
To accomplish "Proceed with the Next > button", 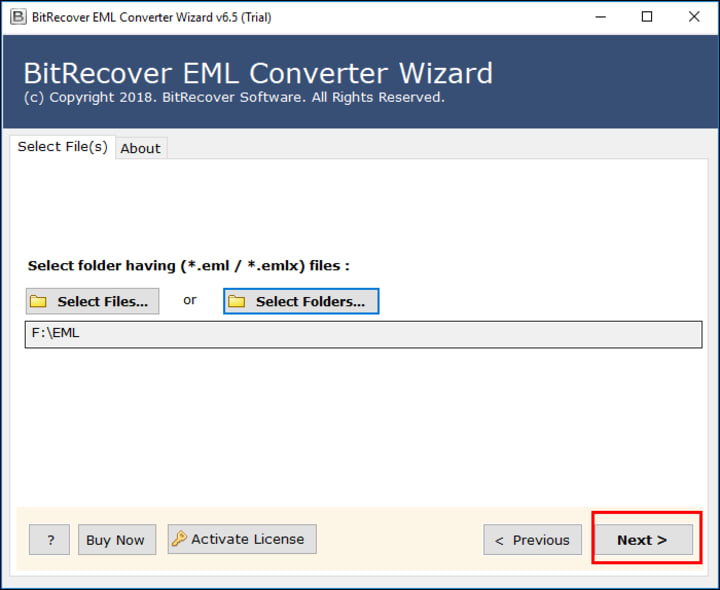I will coord(644,539).
